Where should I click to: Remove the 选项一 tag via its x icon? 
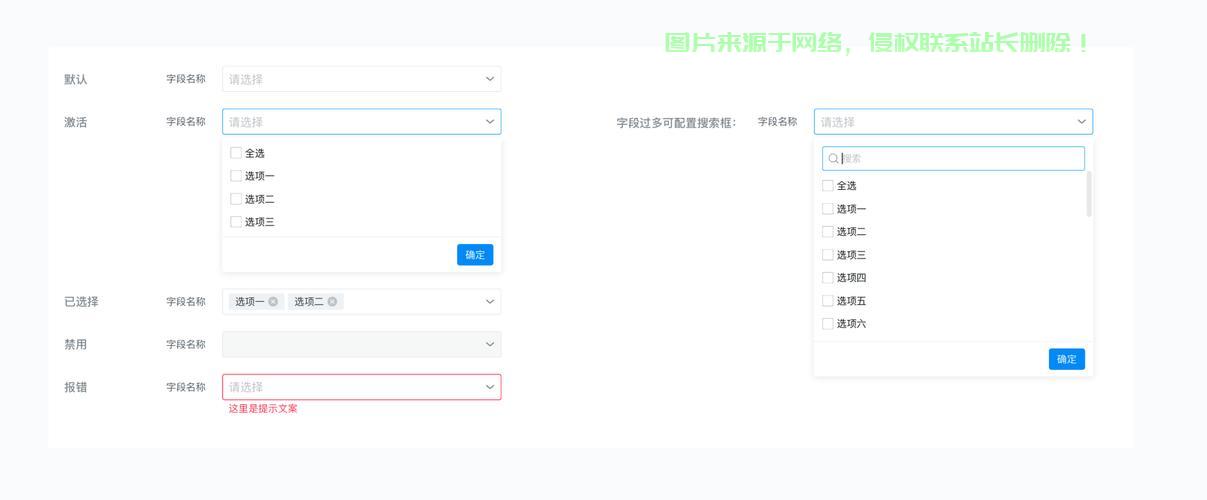273,301
